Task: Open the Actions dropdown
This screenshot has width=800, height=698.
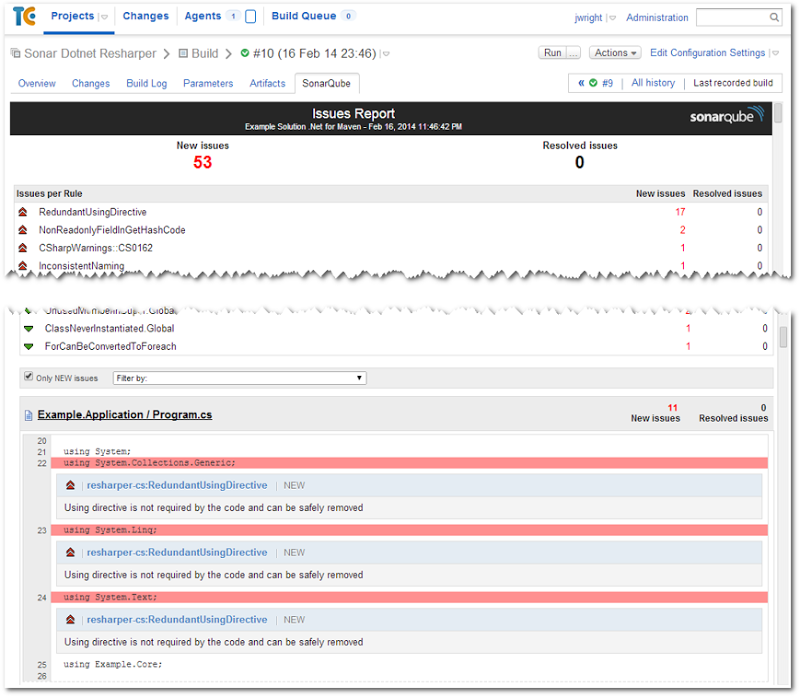Action: [615, 53]
